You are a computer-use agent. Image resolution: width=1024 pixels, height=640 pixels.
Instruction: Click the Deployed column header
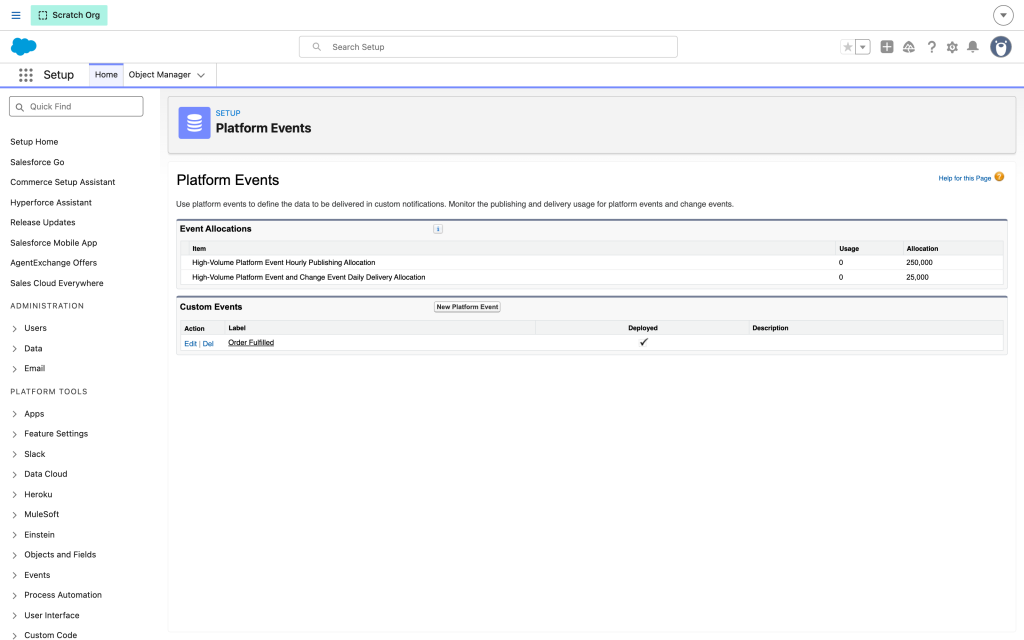click(643, 328)
